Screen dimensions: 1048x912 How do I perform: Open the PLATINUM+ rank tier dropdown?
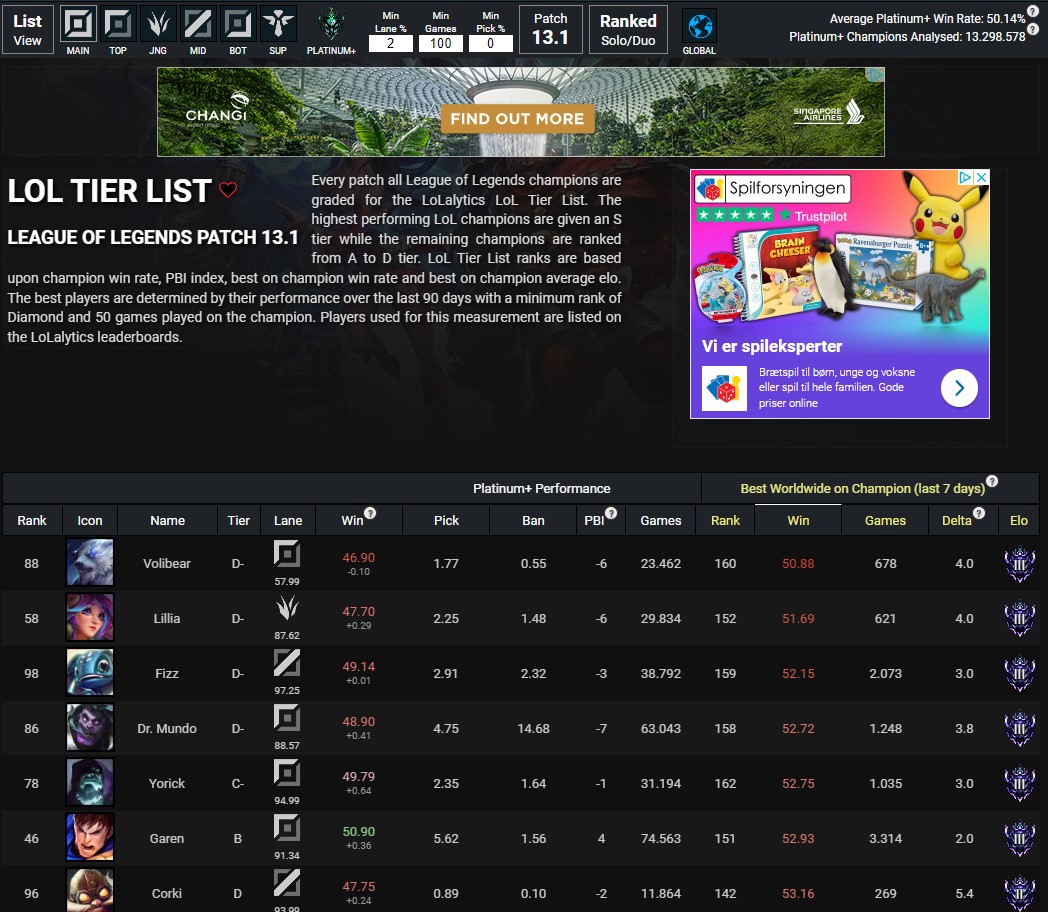tap(330, 28)
